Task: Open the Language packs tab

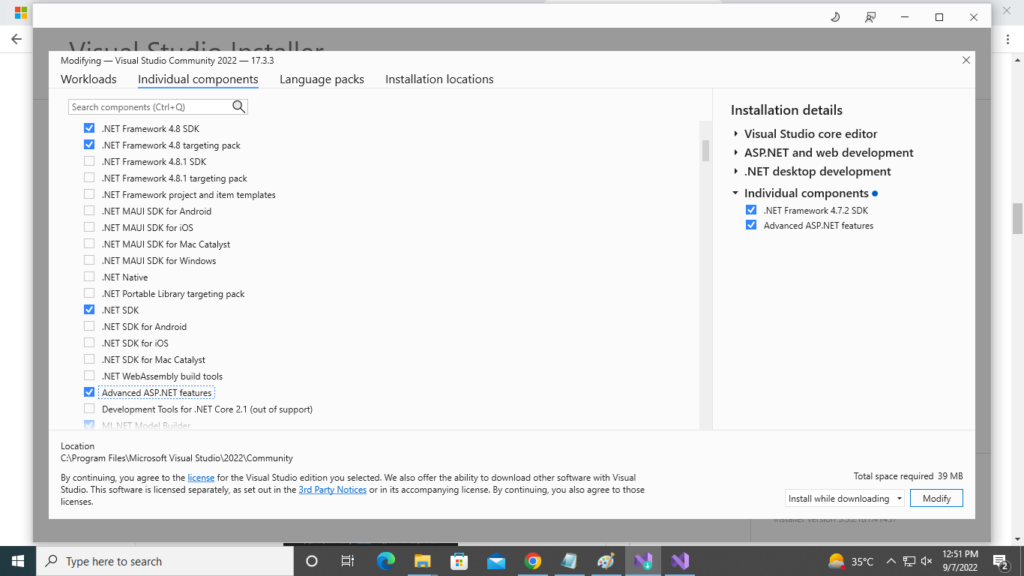Action: [321, 79]
